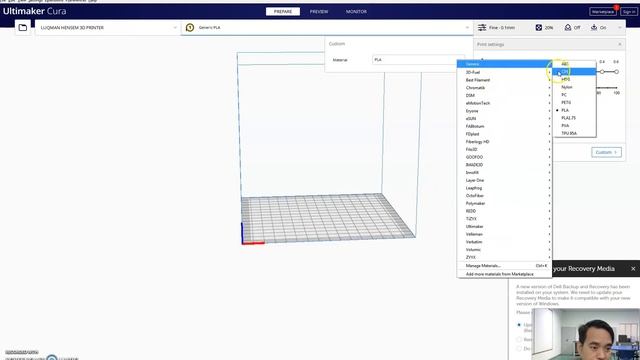This screenshot has height=360, width=640.
Task: Expand the Polymaker brand submenu
Action: (504, 203)
